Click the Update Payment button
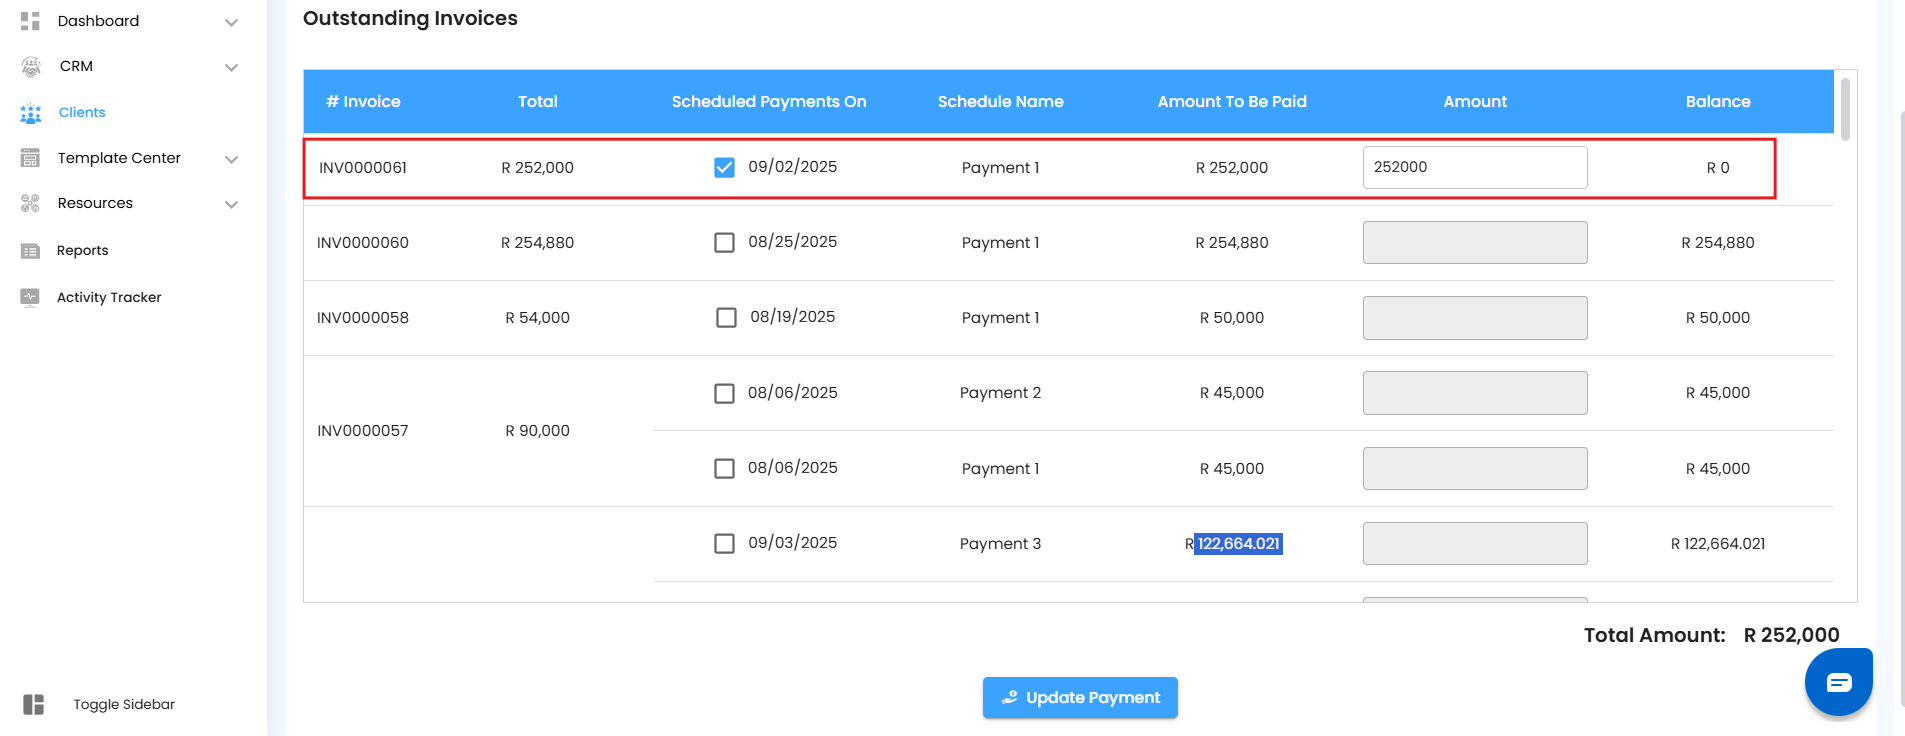 1080,698
